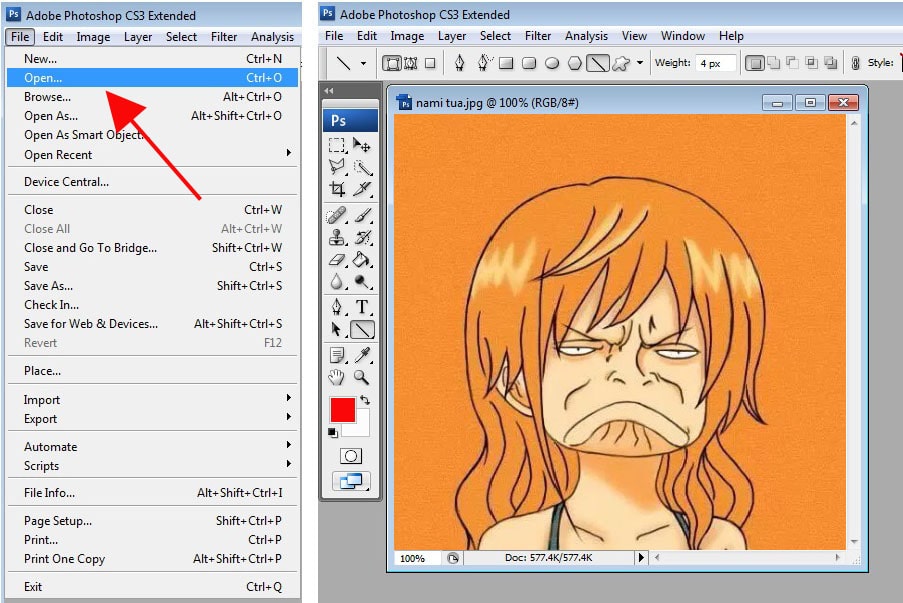Viewport: 903px width, 603px height.
Task: Open Analysis menu in right window
Action: click(x=586, y=36)
